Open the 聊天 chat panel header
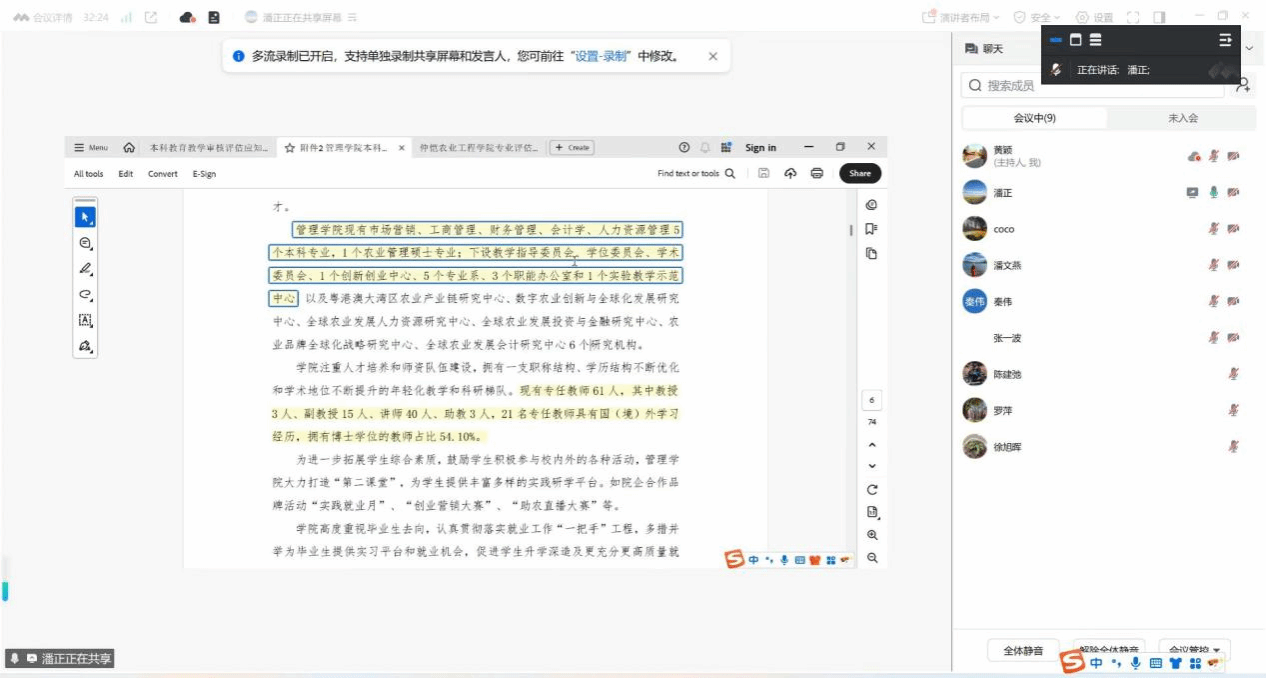The image size is (1266, 678). click(x=984, y=49)
